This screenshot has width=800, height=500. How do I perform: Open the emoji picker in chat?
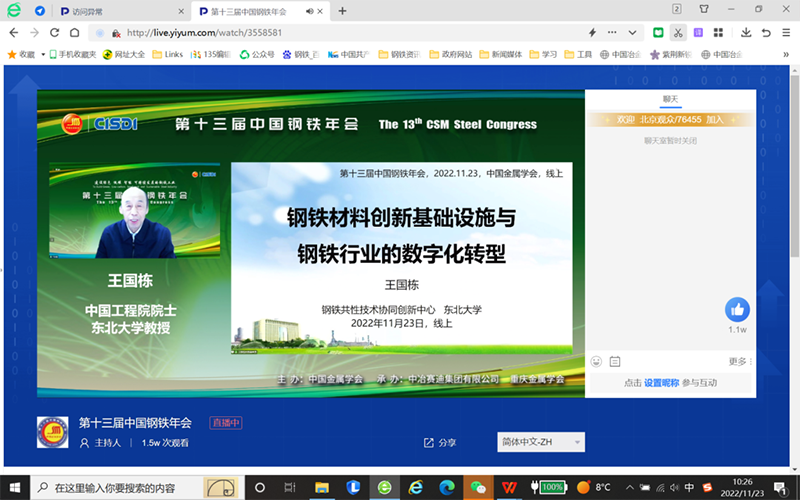point(597,361)
